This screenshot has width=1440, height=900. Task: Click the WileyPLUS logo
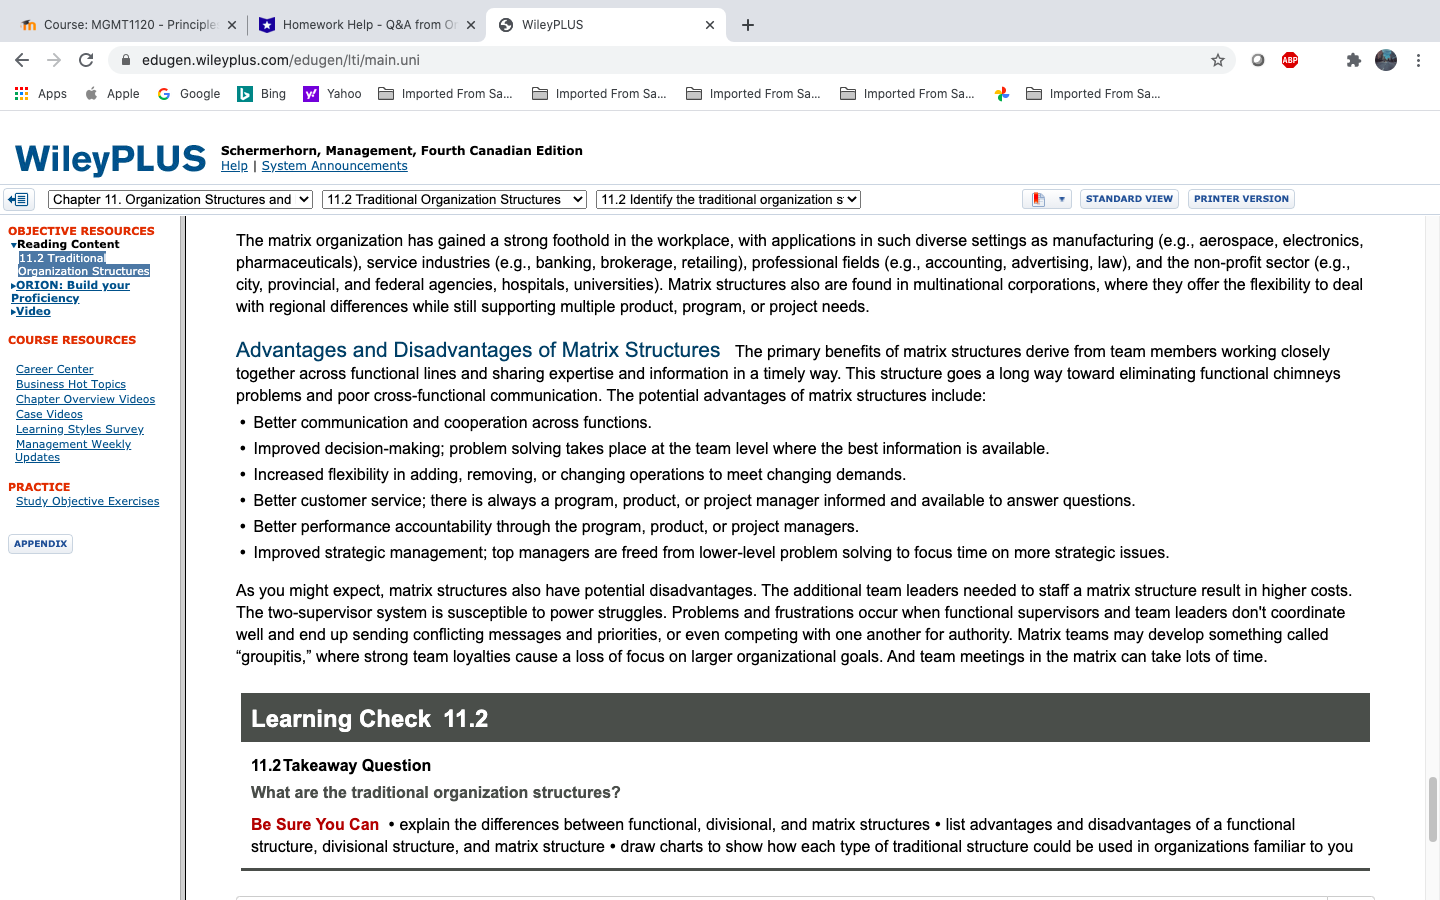point(110,159)
